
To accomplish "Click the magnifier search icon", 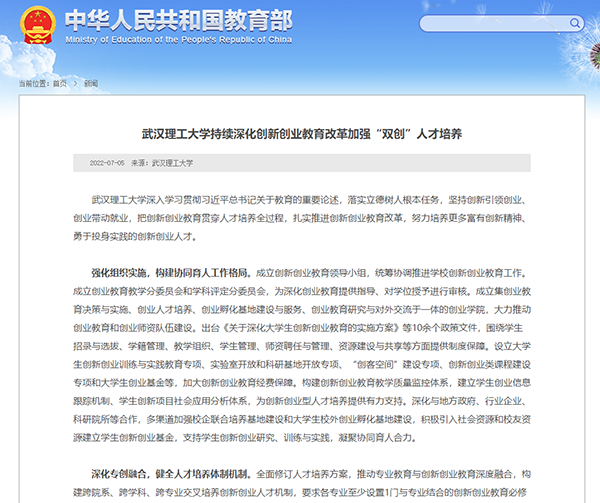I will coord(575,23).
